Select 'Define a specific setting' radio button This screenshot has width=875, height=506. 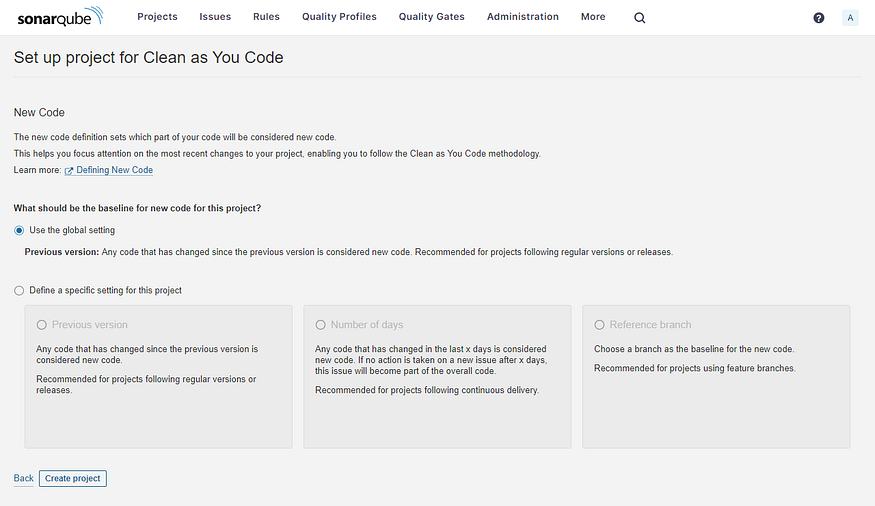tap(19, 291)
